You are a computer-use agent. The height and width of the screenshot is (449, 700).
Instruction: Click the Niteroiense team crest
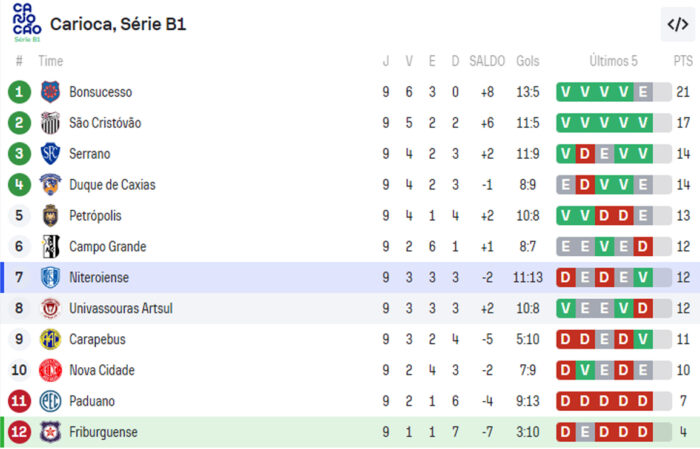[50, 277]
